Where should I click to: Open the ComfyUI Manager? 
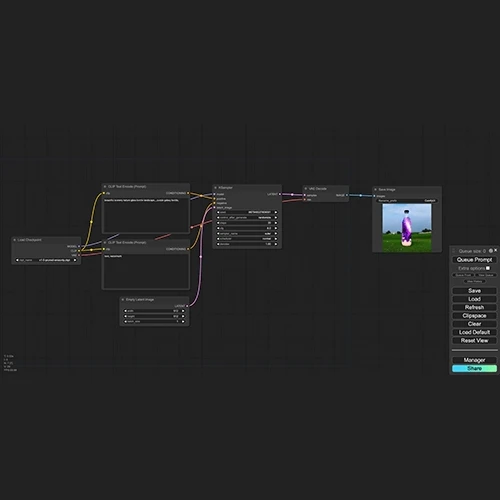(474, 360)
